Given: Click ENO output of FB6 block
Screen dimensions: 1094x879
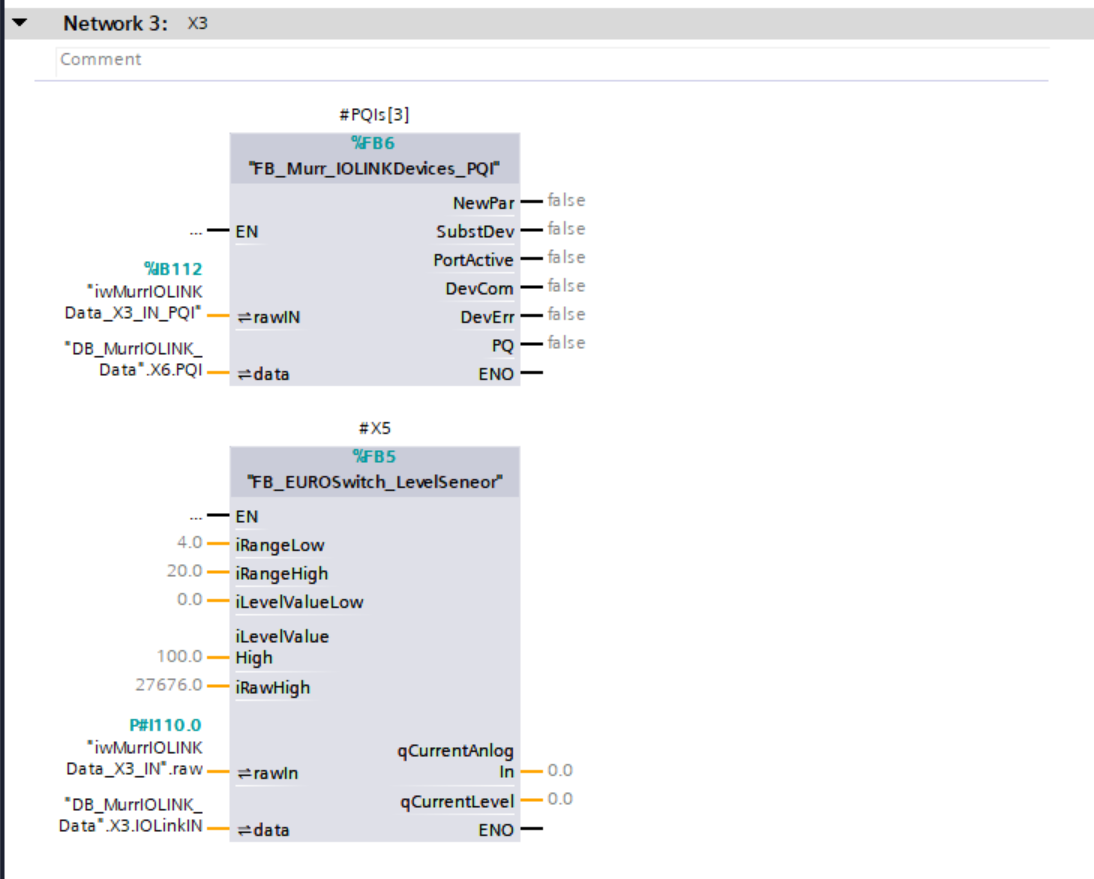Looking at the screenshot, I should [496, 375].
